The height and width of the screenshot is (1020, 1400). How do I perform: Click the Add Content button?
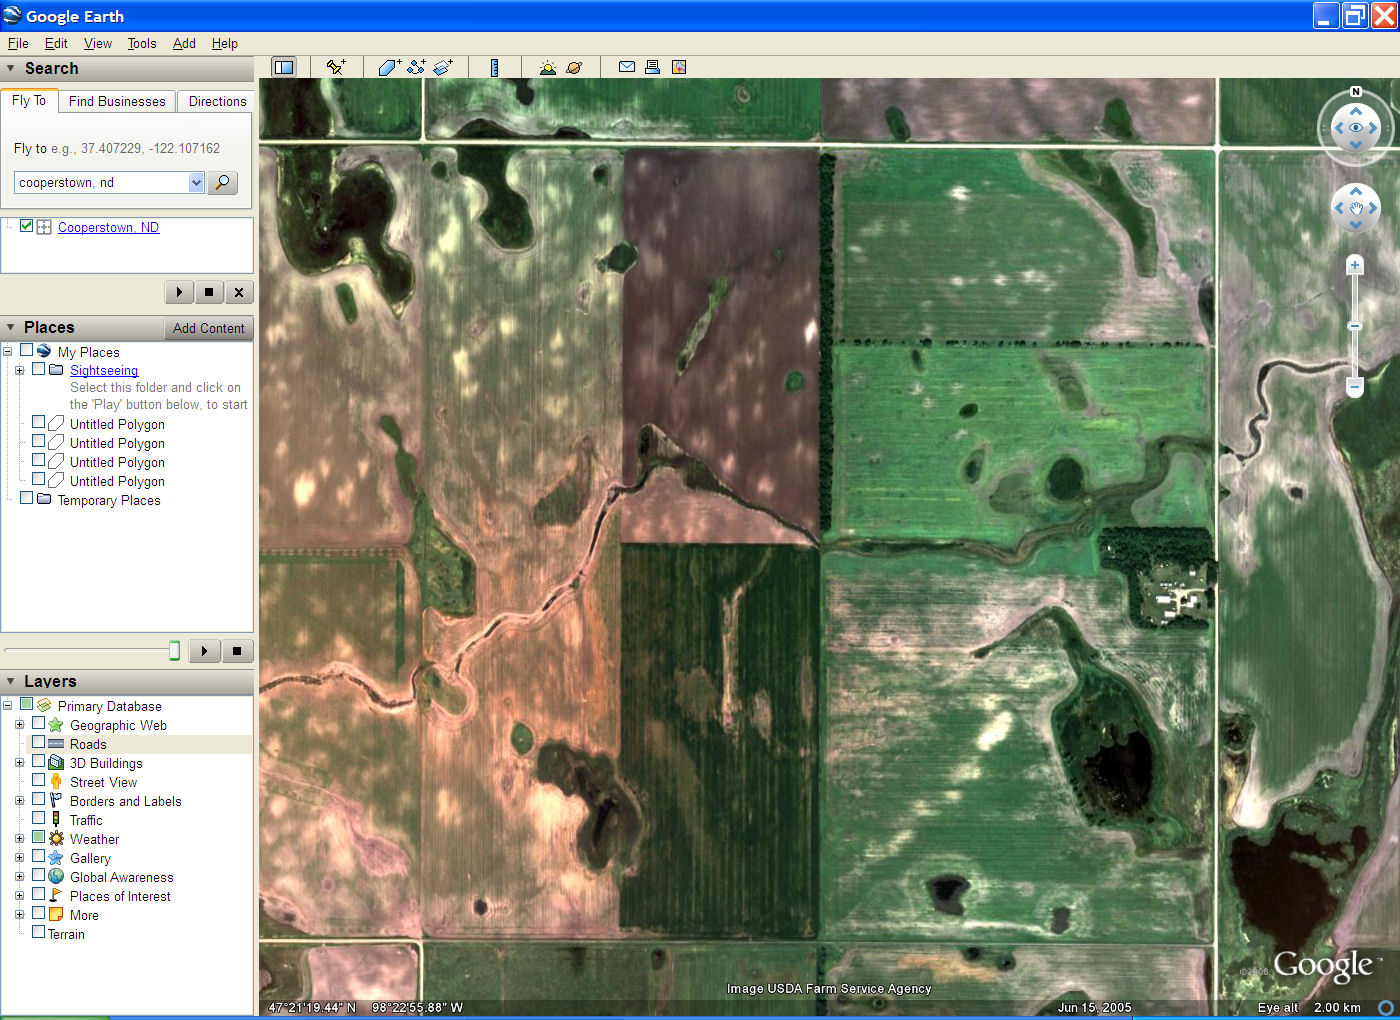(x=208, y=328)
